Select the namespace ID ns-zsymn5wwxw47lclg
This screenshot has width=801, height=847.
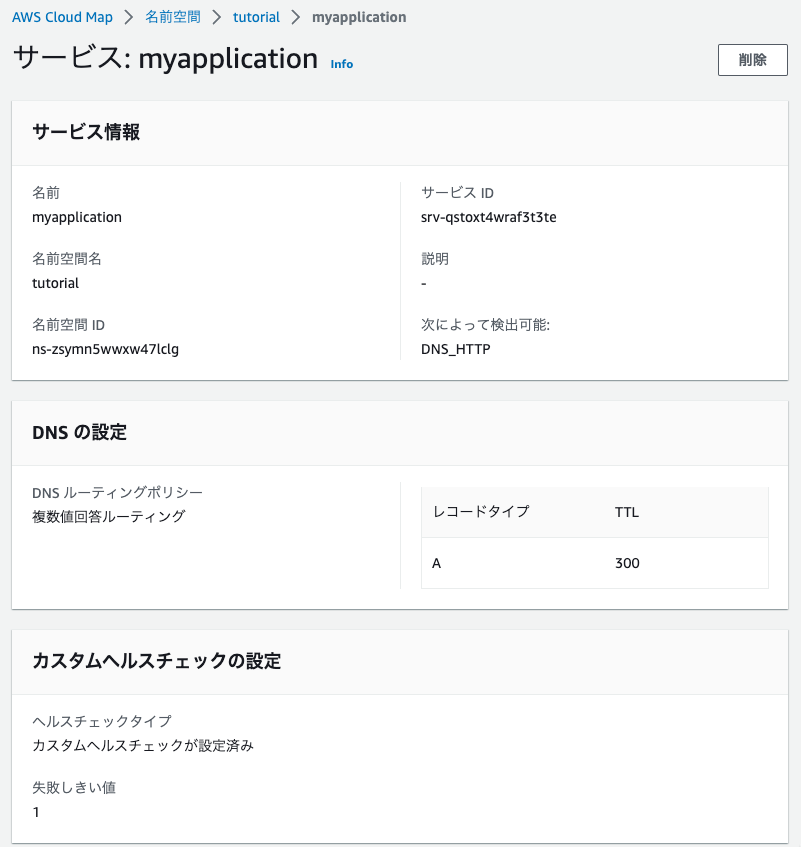tap(105, 349)
